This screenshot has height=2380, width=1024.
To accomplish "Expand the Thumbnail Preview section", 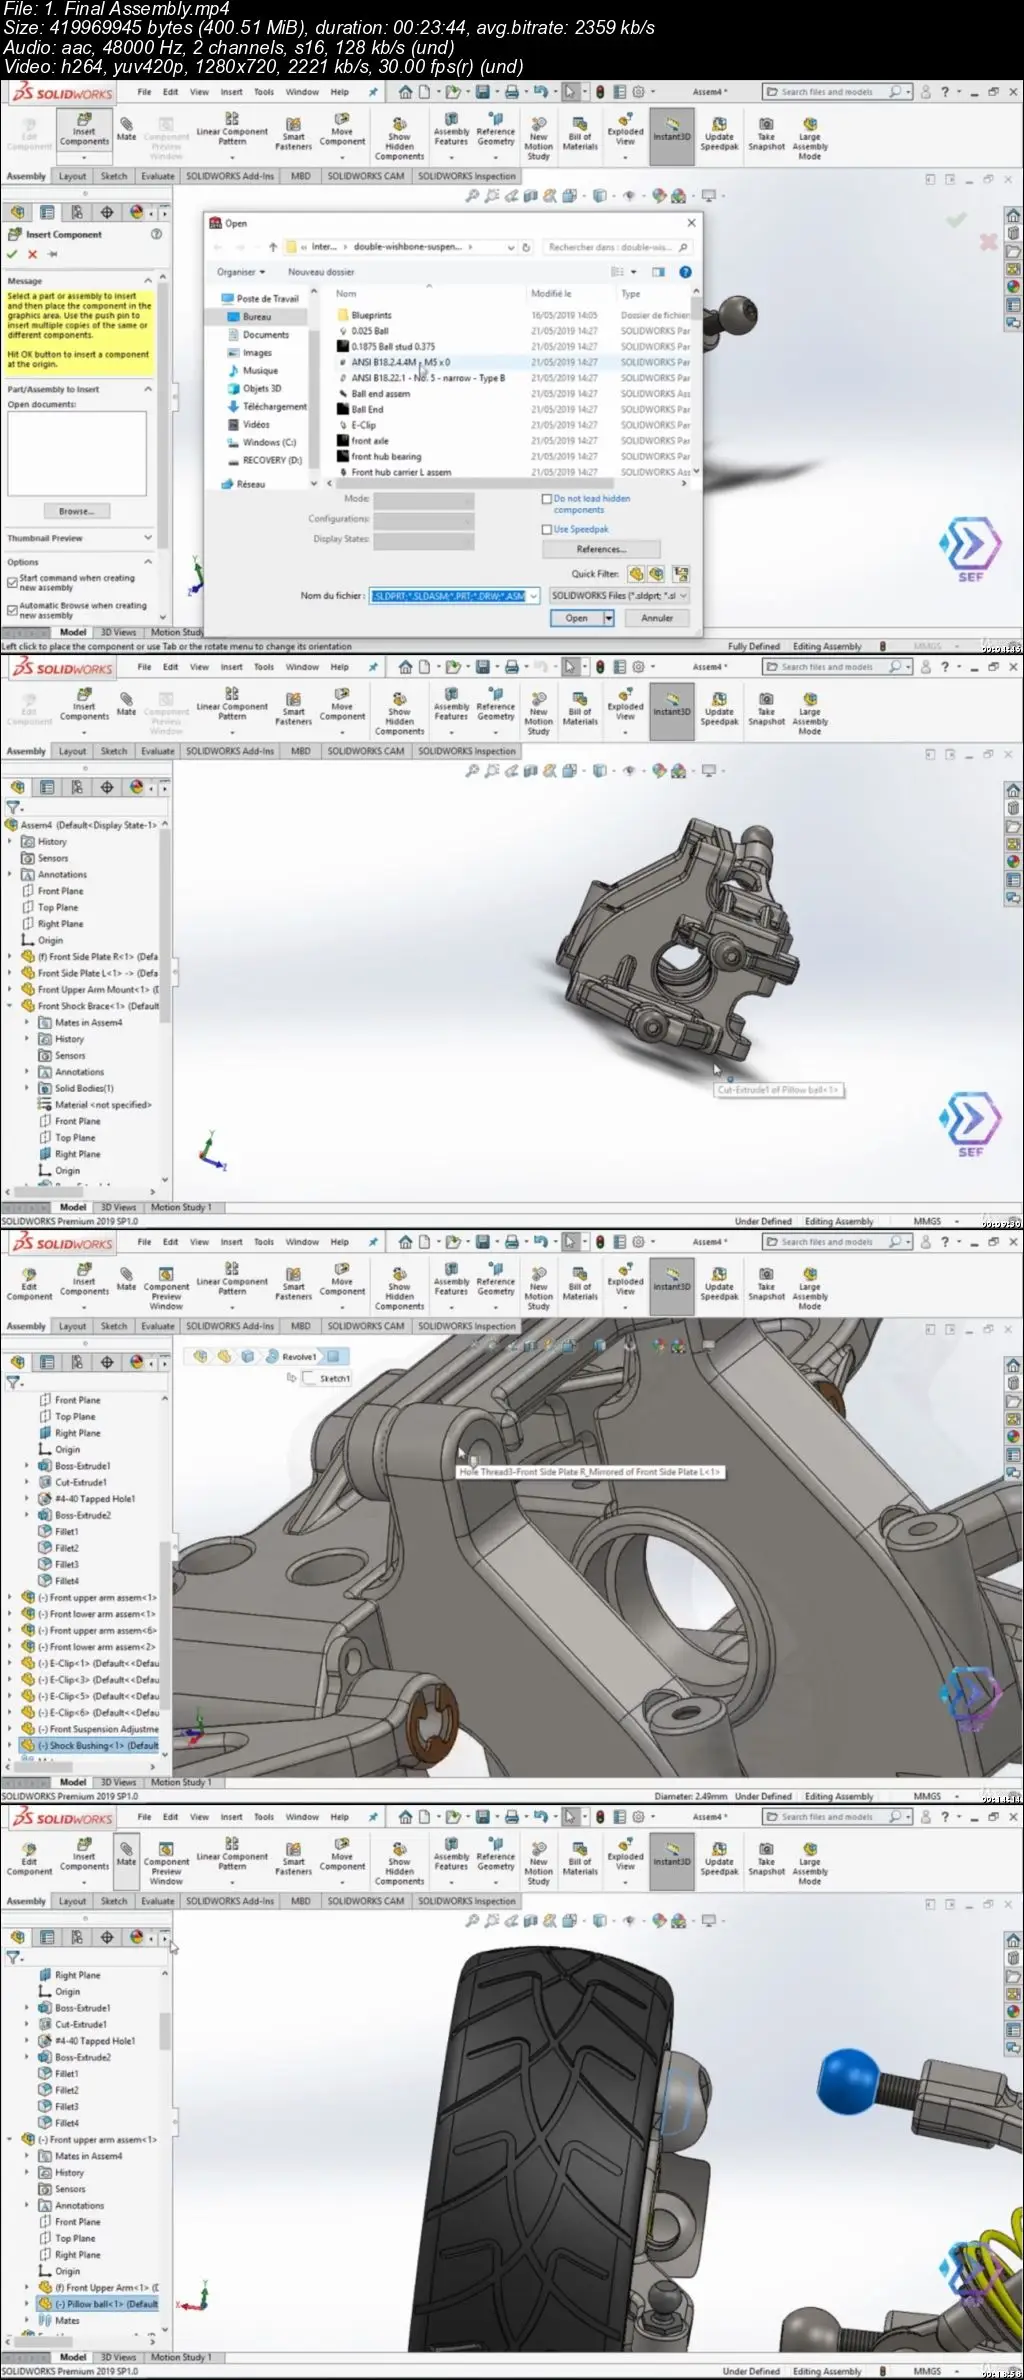I will click(148, 538).
